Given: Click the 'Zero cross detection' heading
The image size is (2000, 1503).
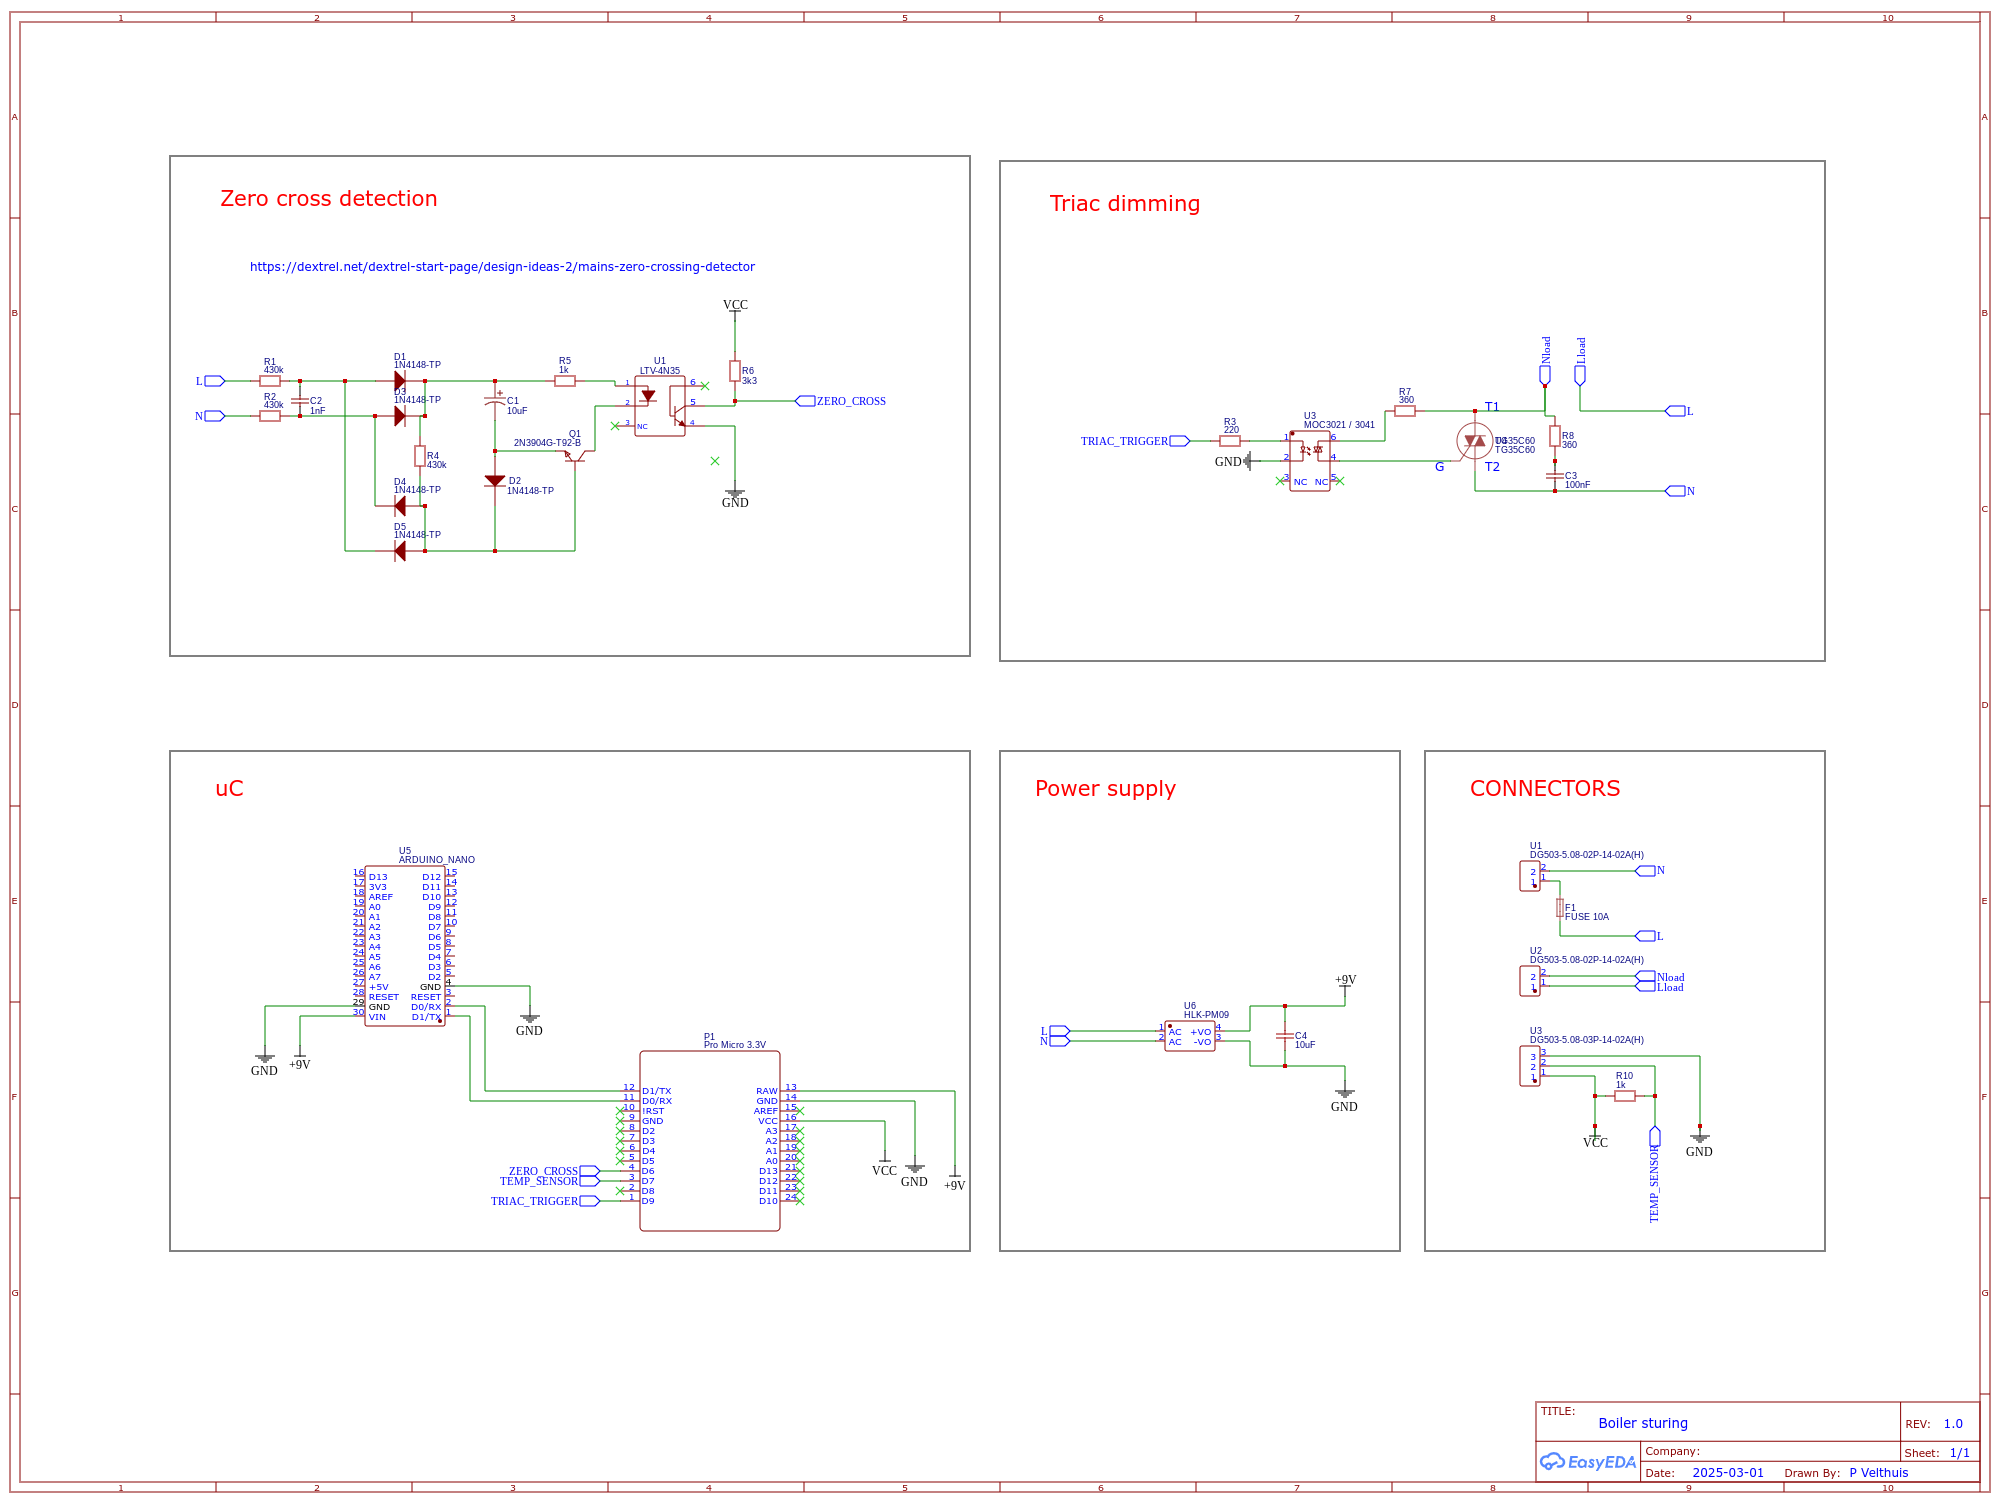Looking at the screenshot, I should click(329, 199).
